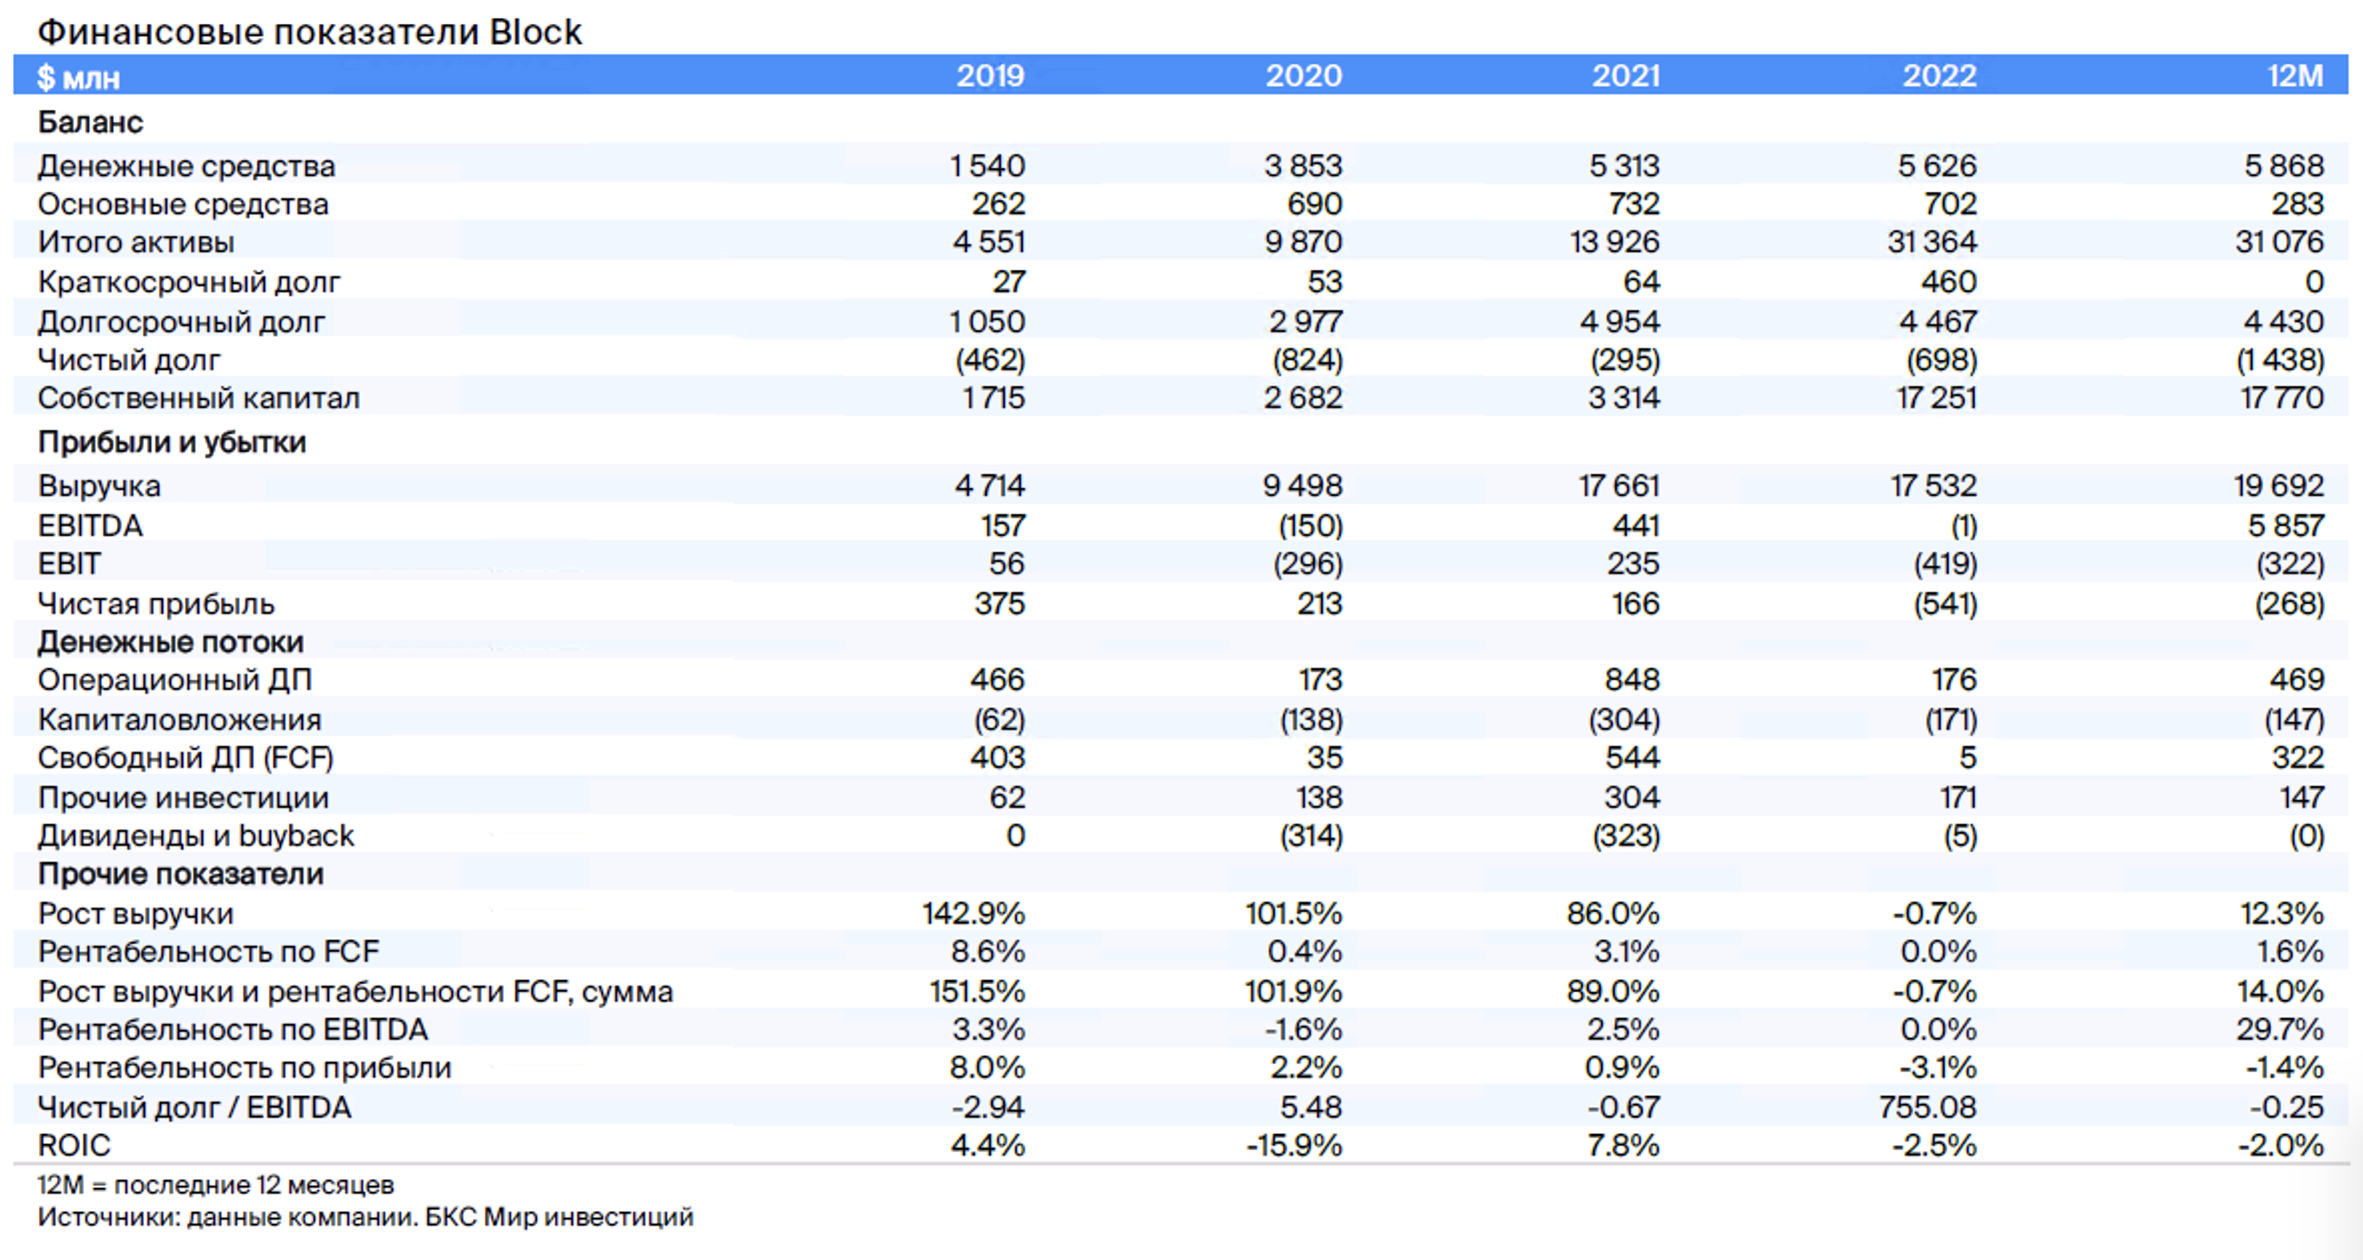Click EBIT value (296)

[x=1308, y=564]
